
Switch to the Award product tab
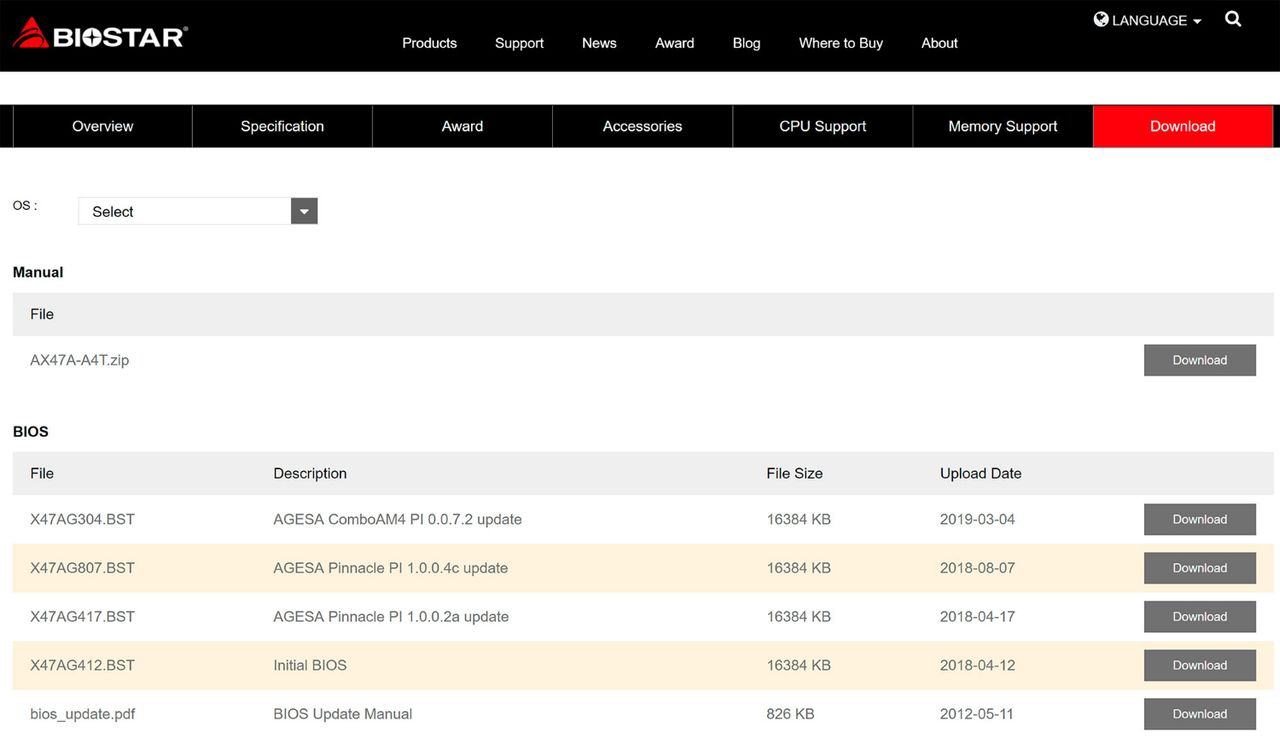[462, 126]
